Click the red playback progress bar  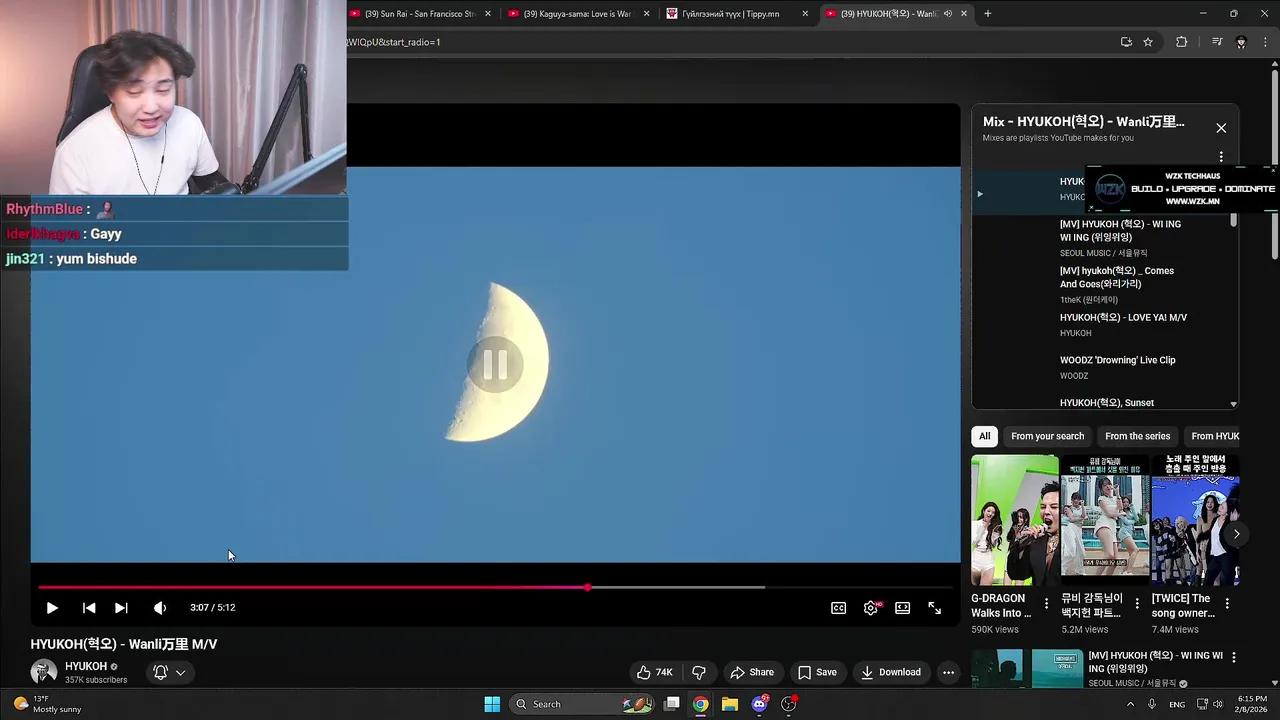(312, 587)
